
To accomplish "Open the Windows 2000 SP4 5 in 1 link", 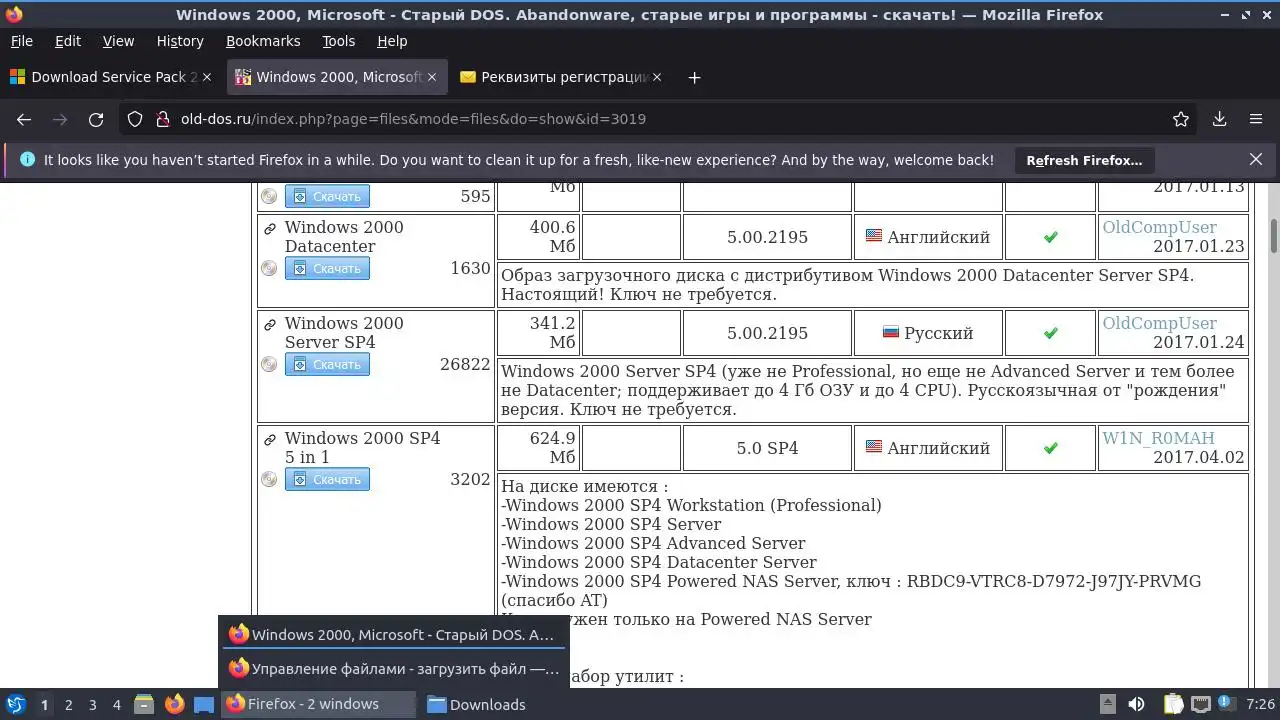I will click(x=362, y=447).
